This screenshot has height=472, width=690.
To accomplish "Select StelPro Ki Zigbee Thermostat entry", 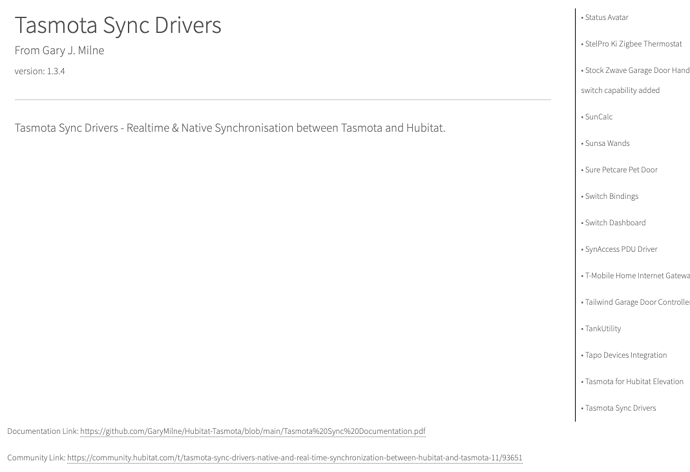I will (x=633, y=44).
